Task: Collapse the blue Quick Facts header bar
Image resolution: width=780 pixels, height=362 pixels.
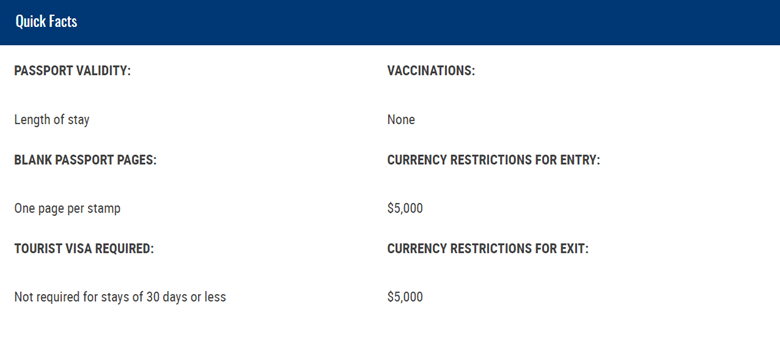Action: (390, 22)
